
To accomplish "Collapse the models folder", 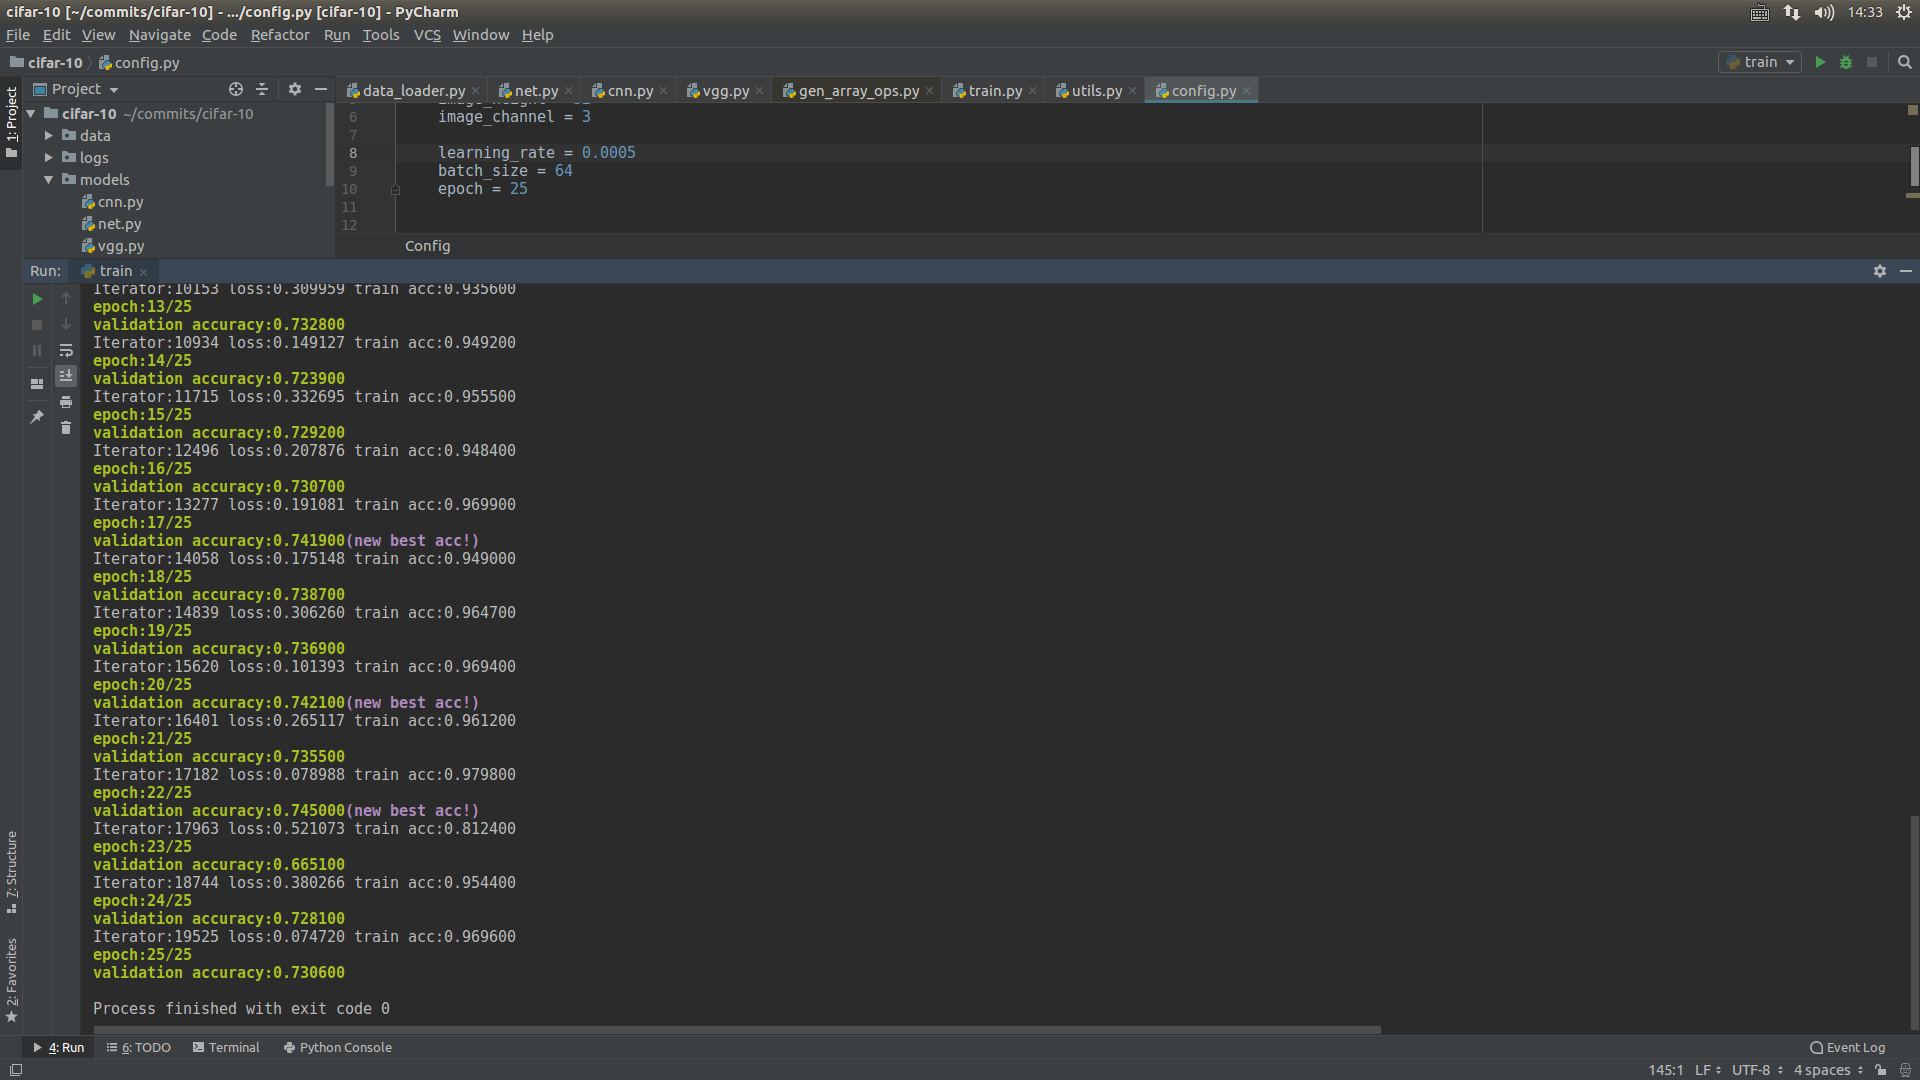I will (x=48, y=180).
